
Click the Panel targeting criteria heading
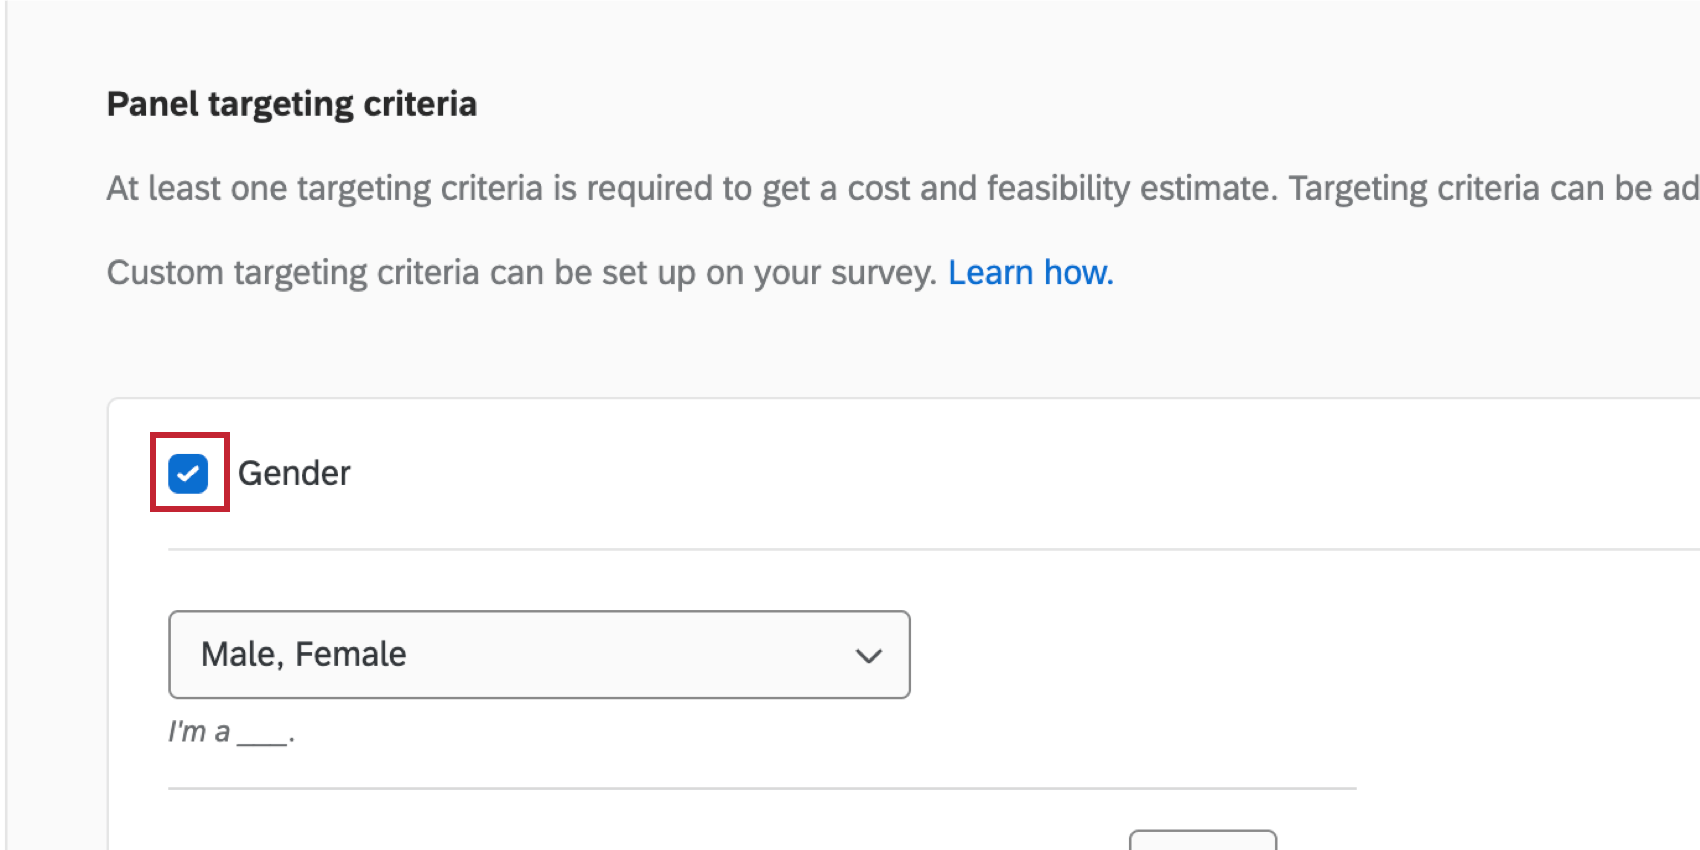point(291,103)
